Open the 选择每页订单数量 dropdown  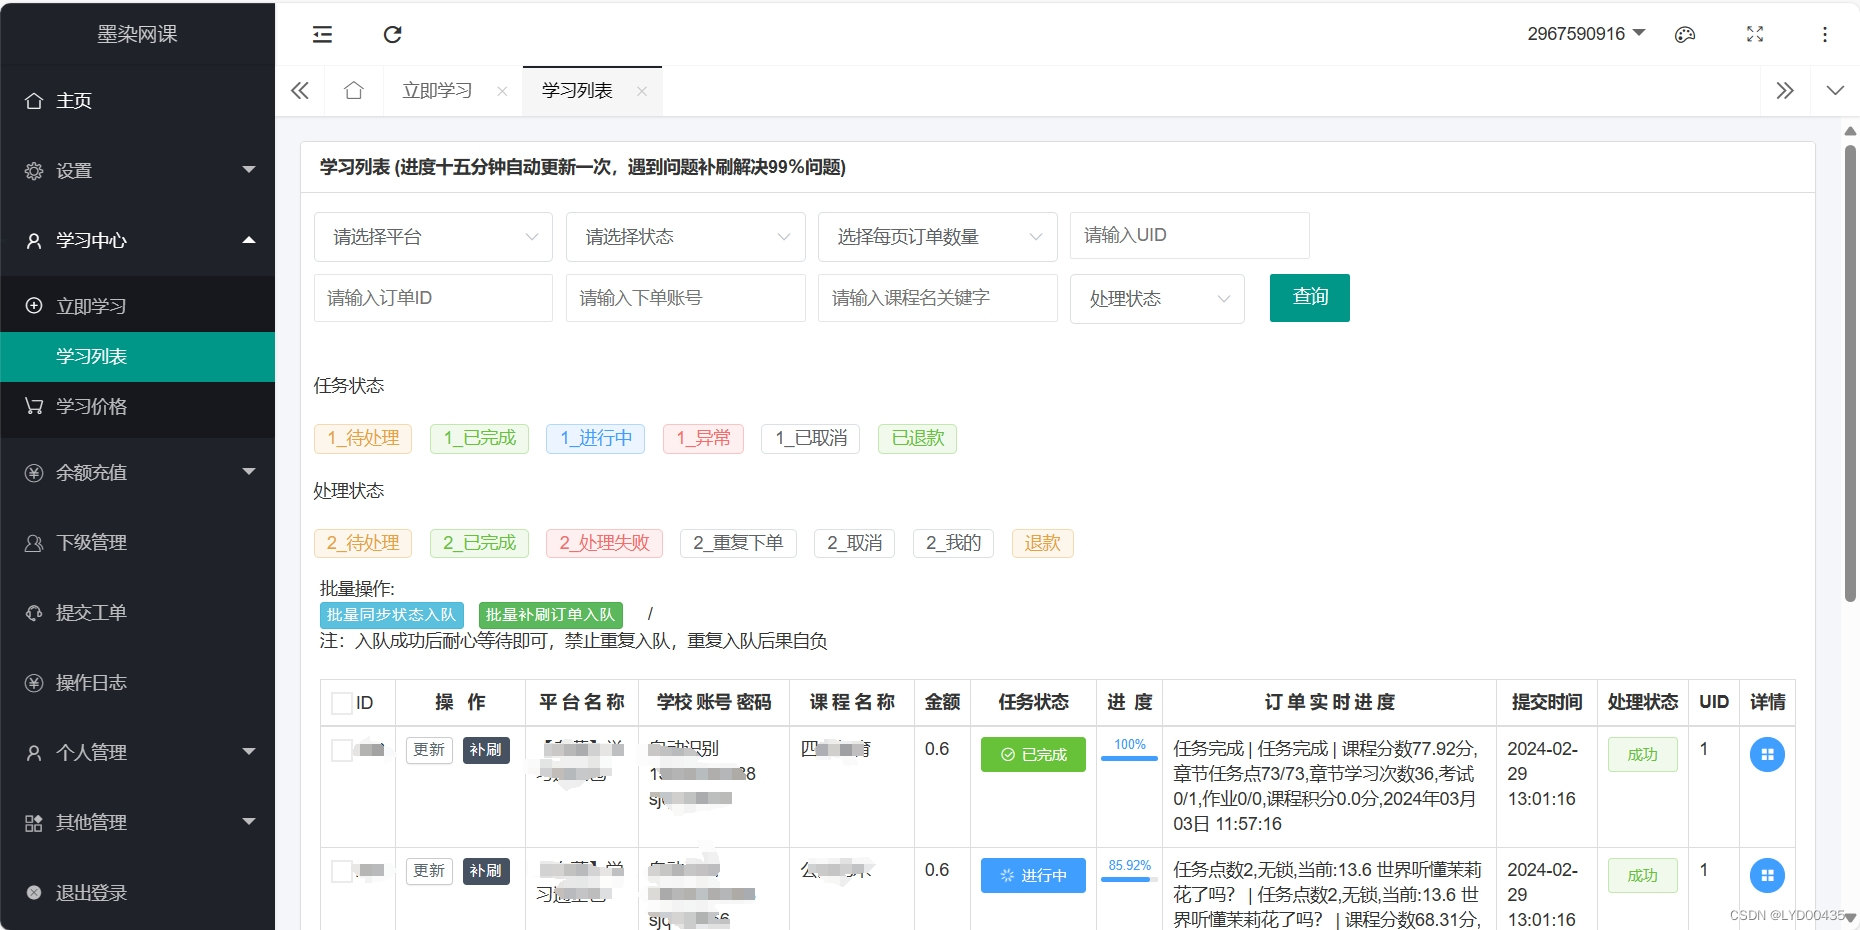(x=936, y=237)
